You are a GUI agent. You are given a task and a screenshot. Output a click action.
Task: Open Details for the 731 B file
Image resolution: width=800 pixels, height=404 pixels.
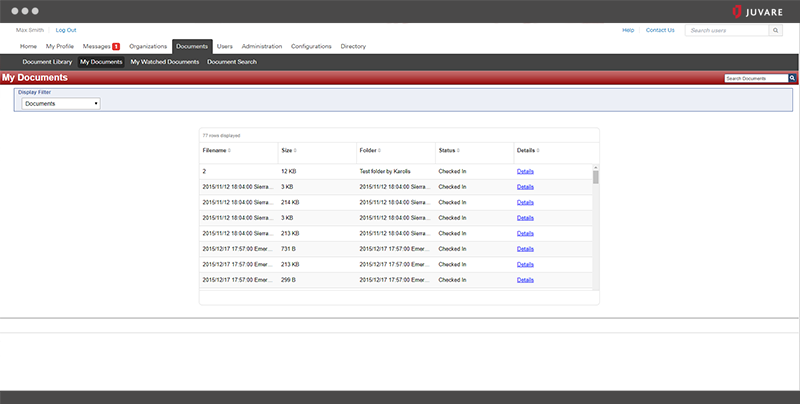[525, 249]
